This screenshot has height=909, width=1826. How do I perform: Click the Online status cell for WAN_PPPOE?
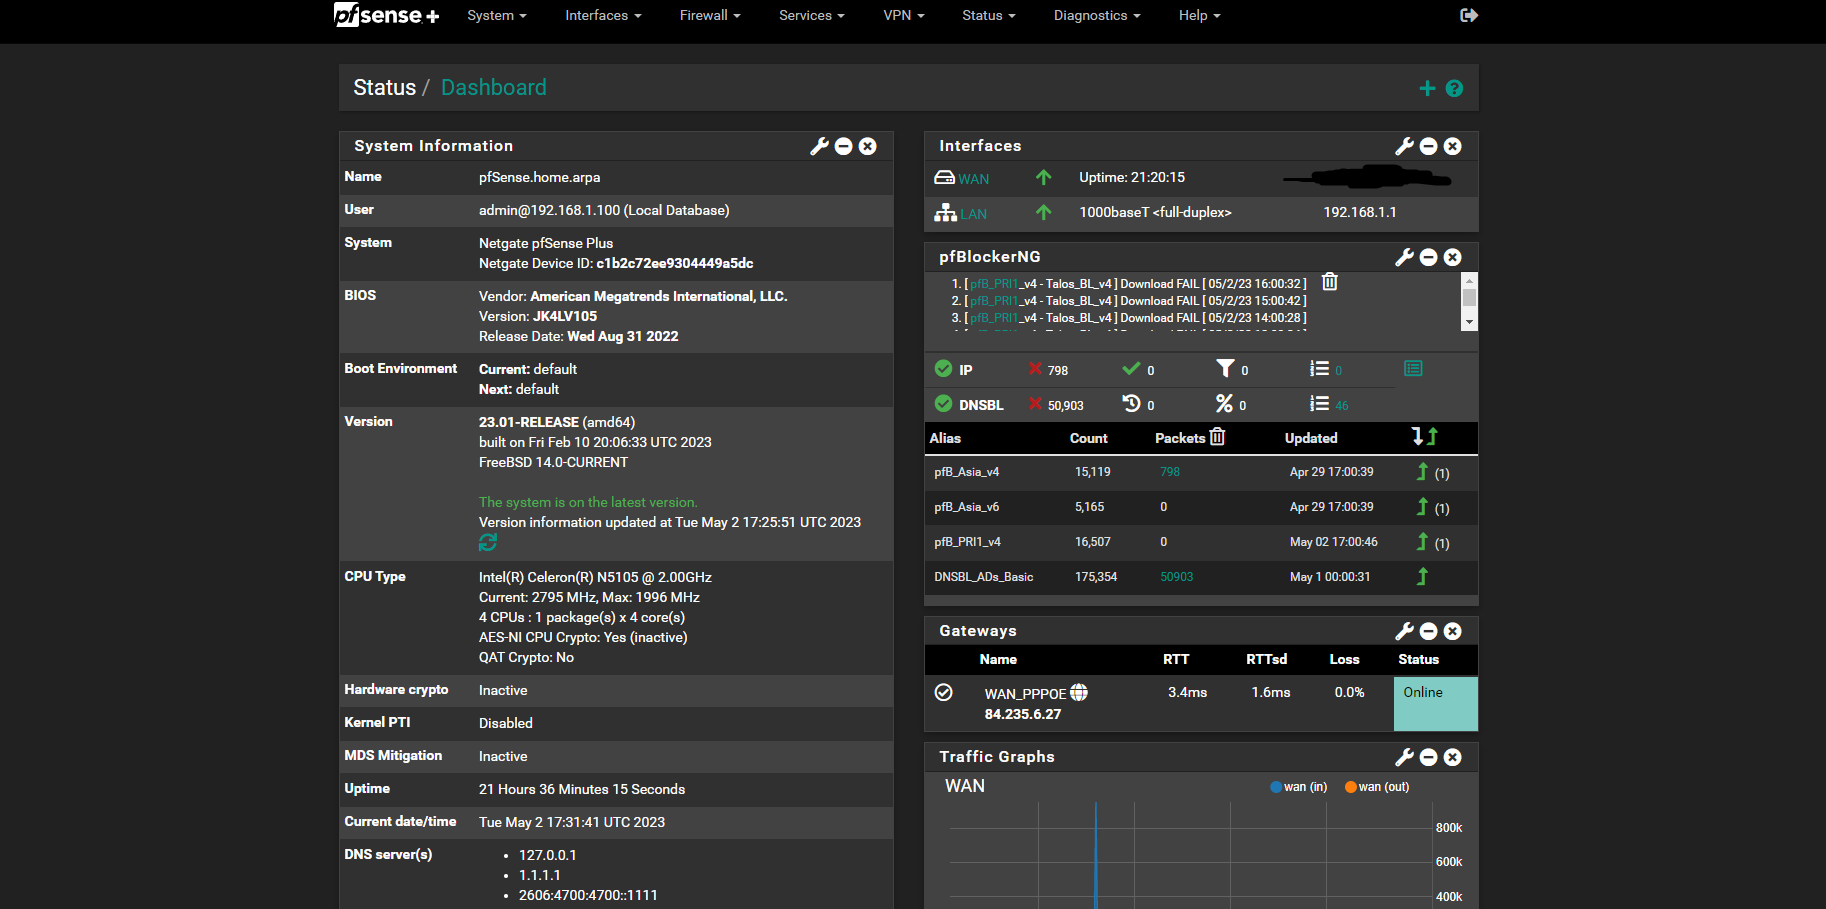1435,703
